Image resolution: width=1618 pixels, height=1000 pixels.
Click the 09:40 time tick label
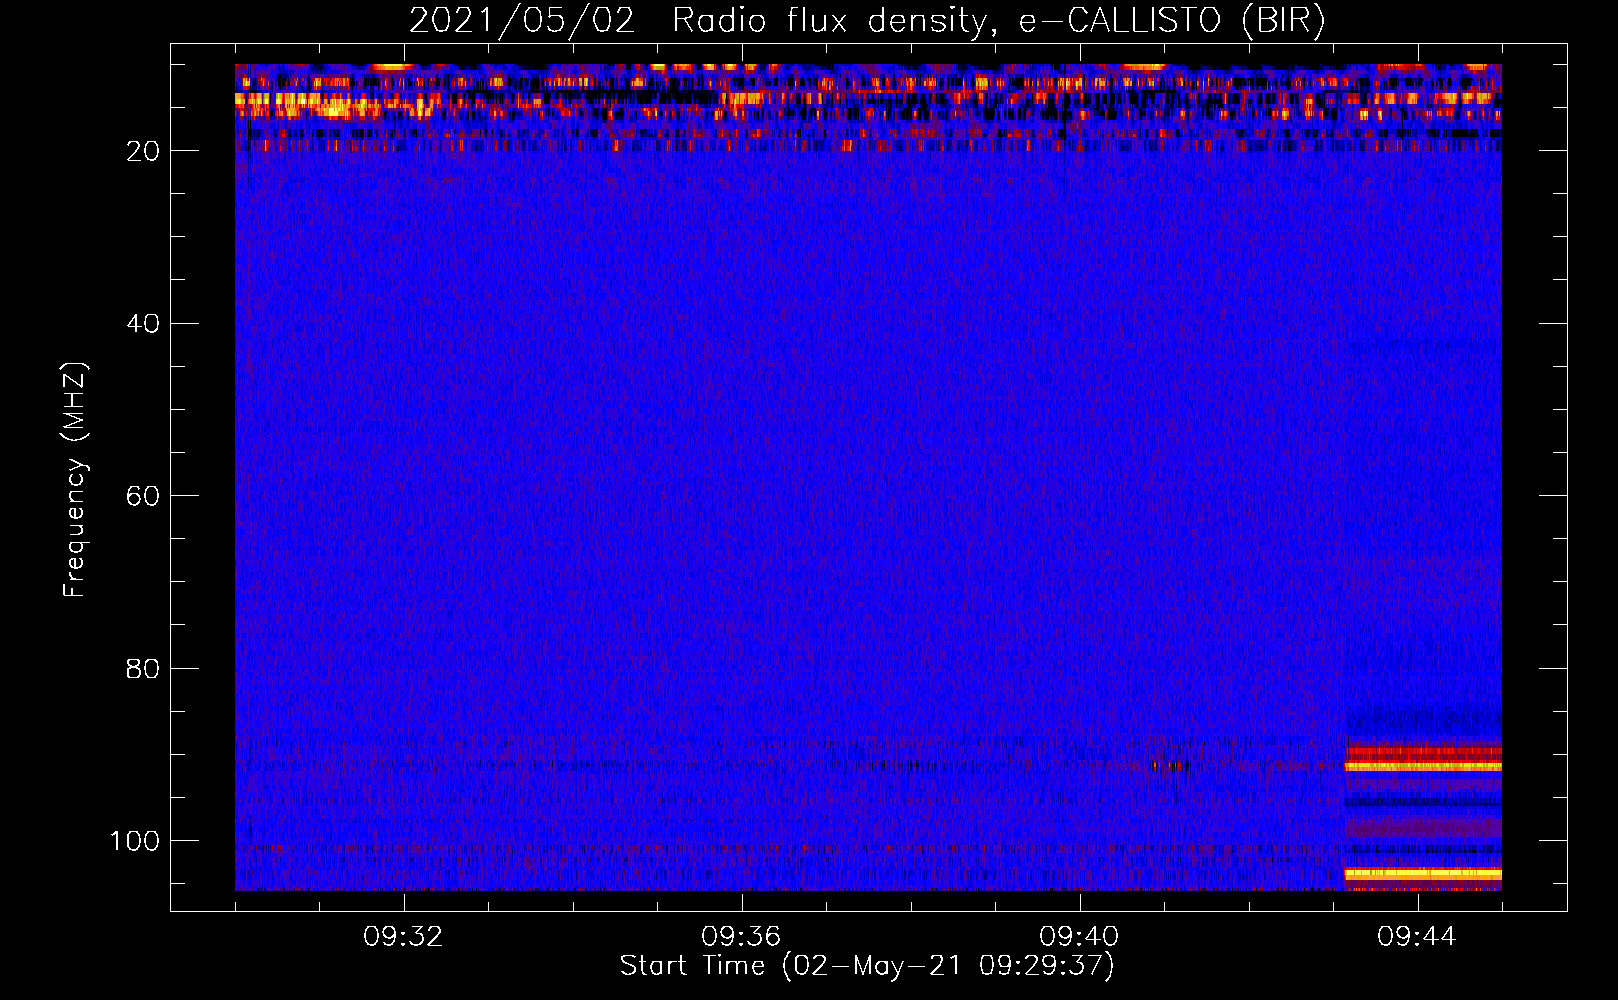pyautogui.click(x=1080, y=937)
